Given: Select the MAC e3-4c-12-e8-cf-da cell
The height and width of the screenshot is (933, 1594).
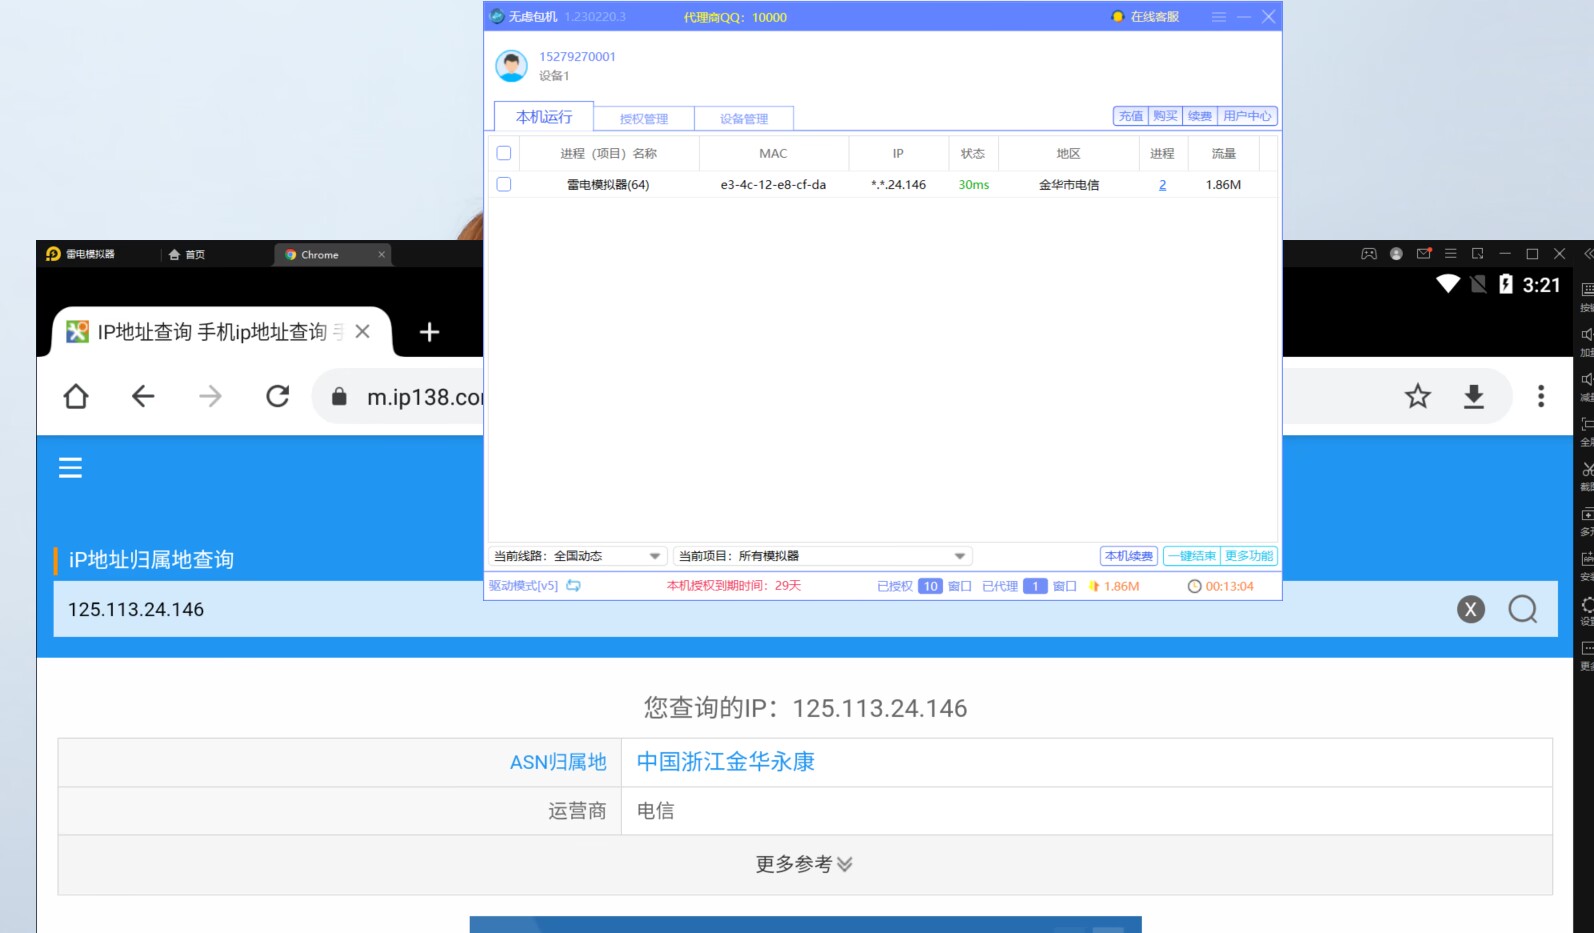Looking at the screenshot, I should click(x=773, y=185).
